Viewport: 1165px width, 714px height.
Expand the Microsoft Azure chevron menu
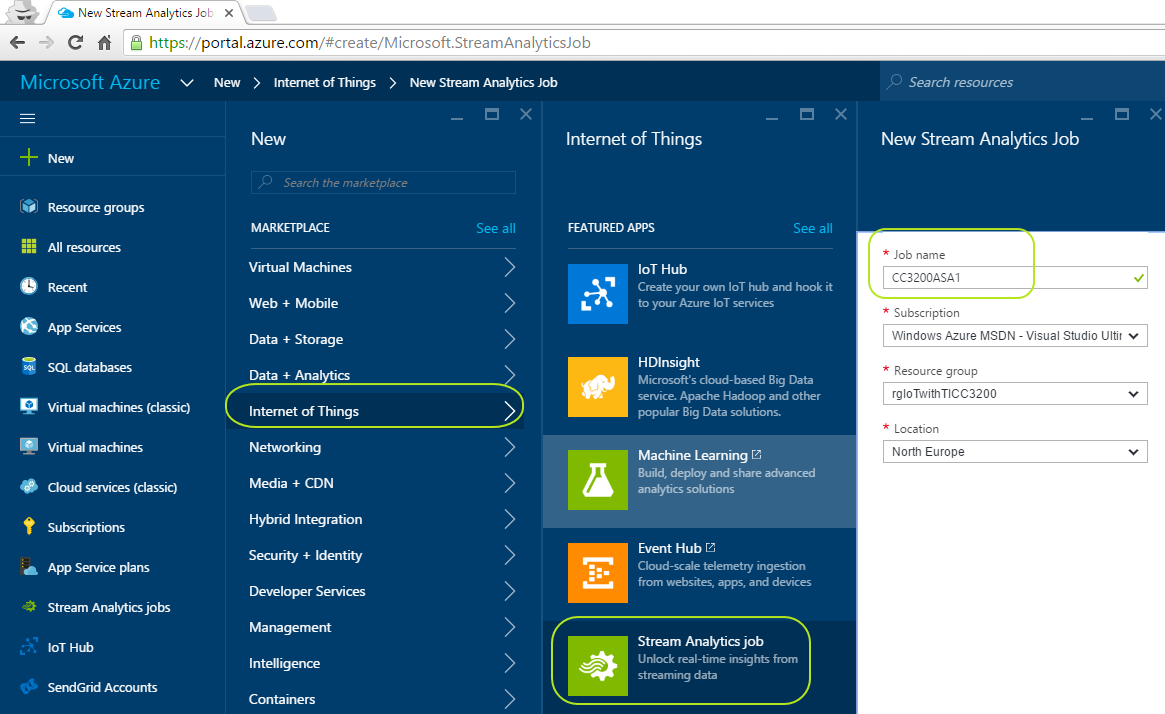[187, 82]
